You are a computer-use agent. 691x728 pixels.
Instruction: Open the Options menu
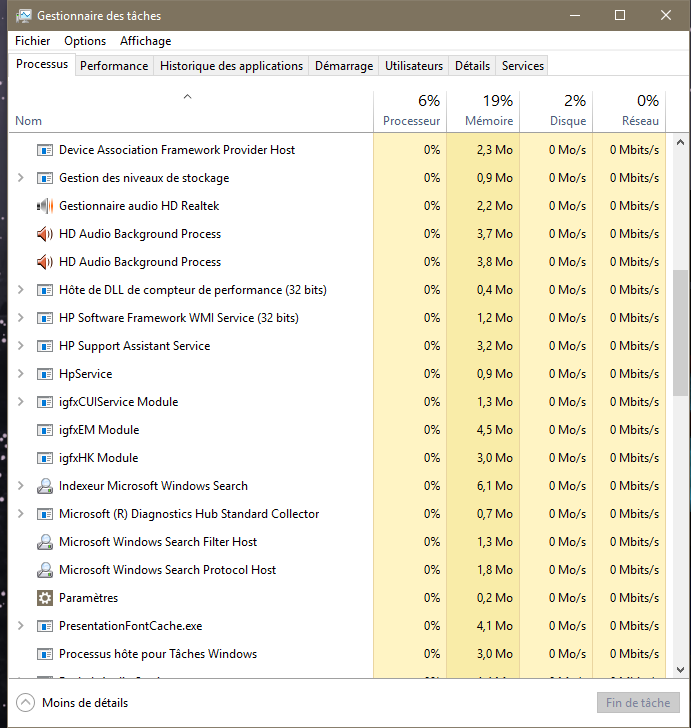point(85,41)
